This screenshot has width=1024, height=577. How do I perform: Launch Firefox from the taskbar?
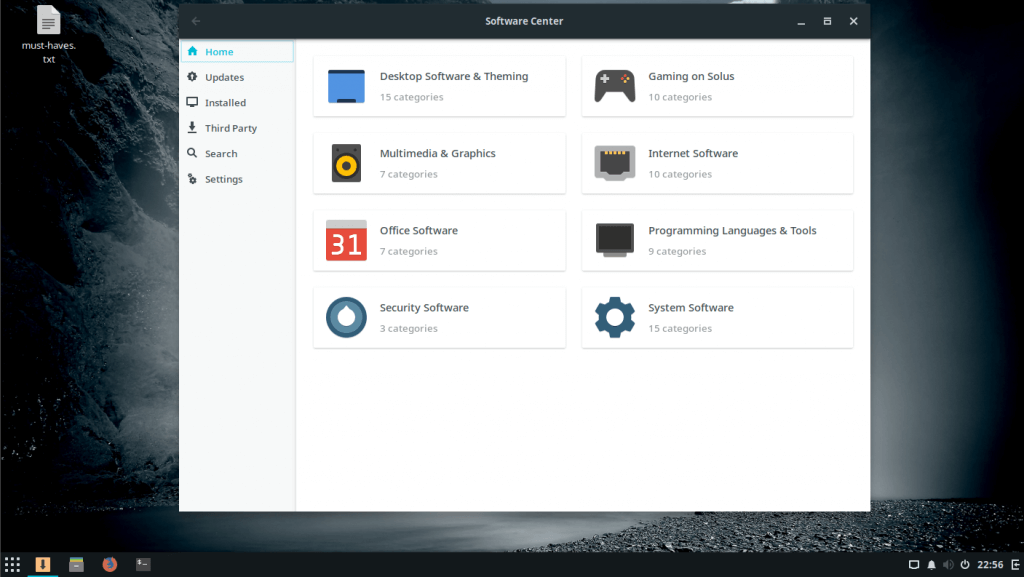click(x=109, y=564)
